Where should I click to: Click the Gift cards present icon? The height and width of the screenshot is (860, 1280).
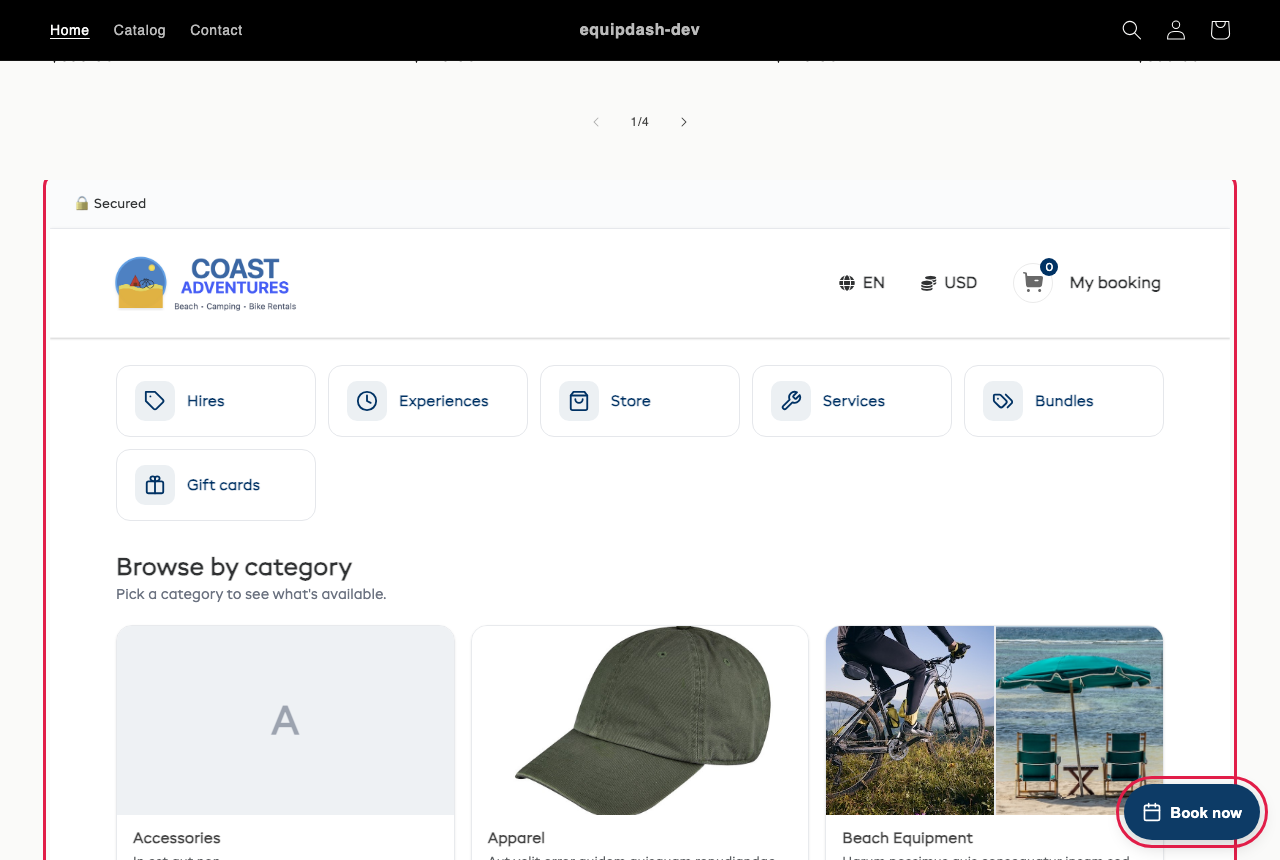coord(155,485)
